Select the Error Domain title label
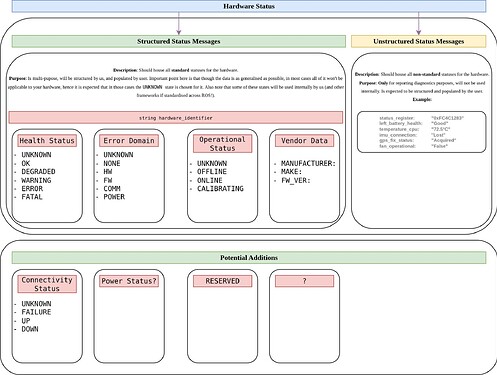The image size is (497, 375). 129,141
